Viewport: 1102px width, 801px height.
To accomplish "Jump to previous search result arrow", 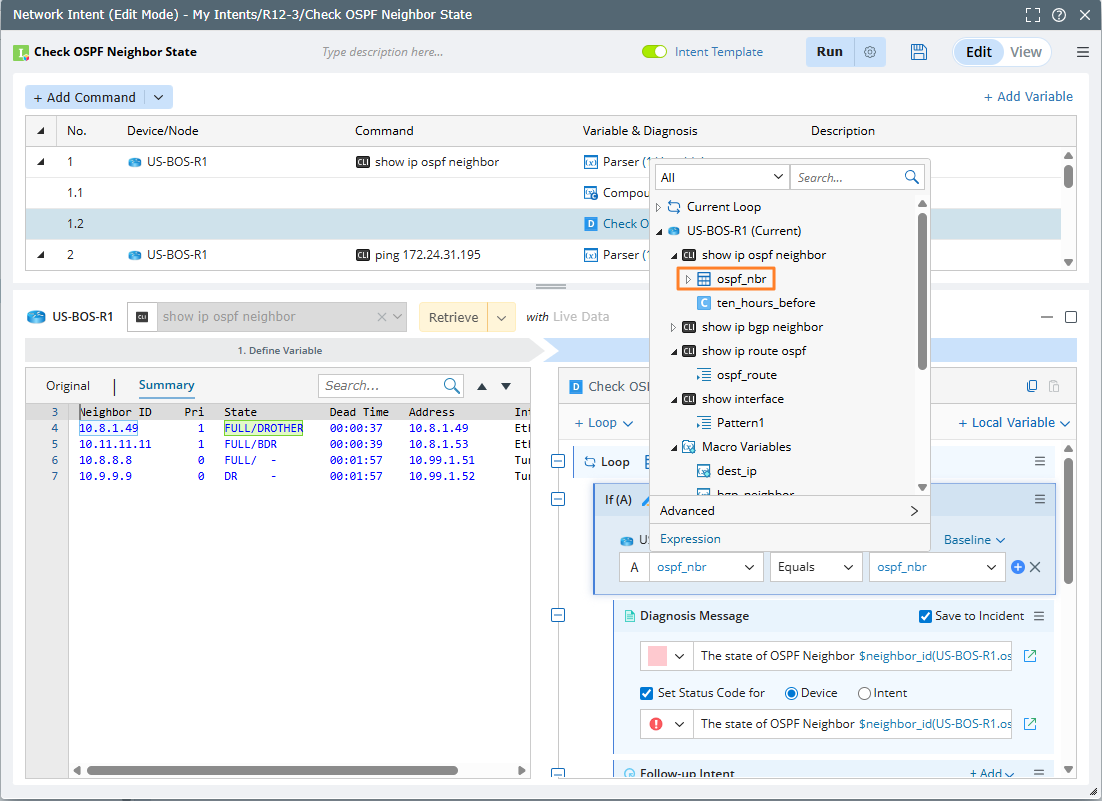I will click(482, 386).
